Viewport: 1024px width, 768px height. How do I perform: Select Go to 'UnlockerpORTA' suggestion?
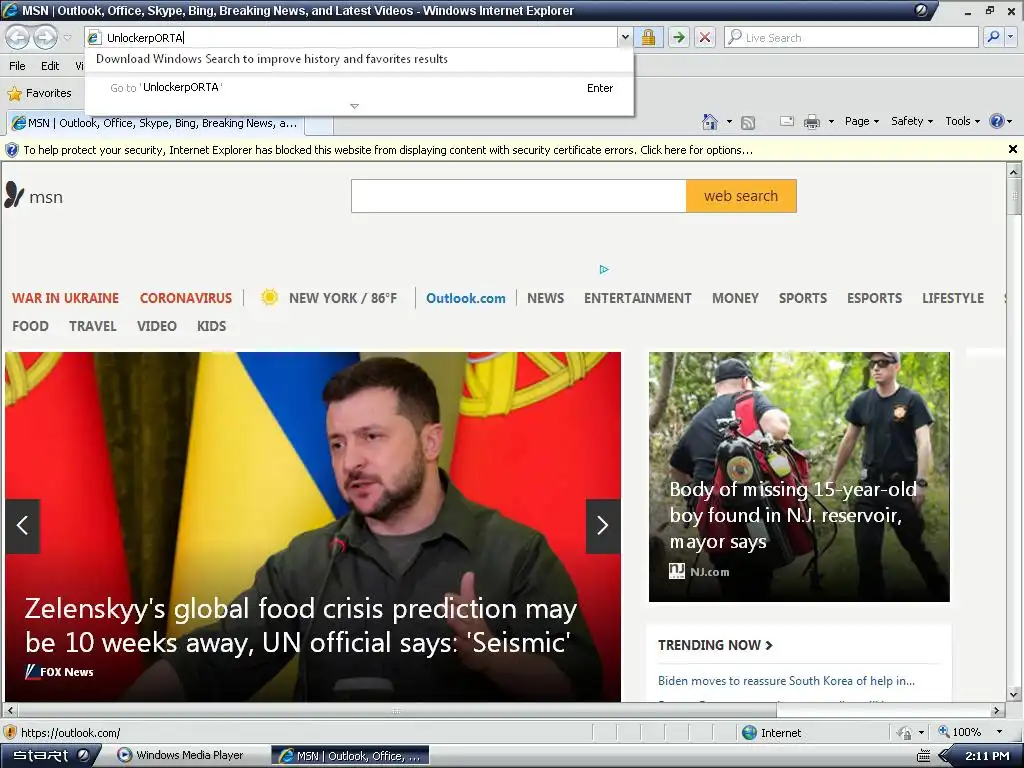359,88
